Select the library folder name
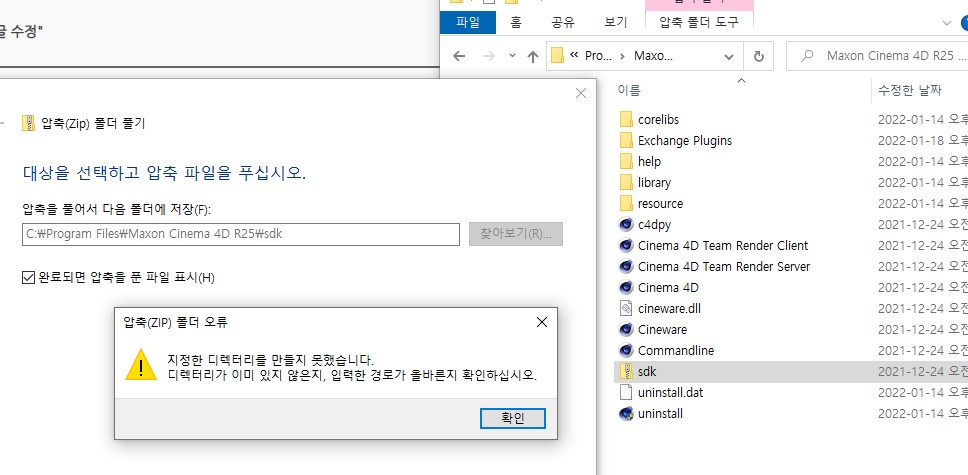This screenshot has height=475, width=968. [654, 182]
